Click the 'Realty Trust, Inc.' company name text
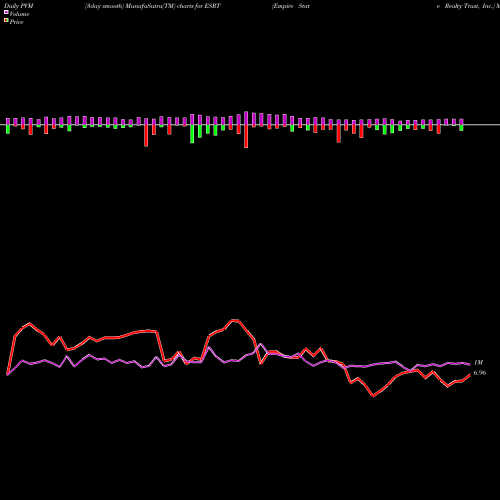Image resolution: width=500 pixels, height=500 pixels. (469, 6)
